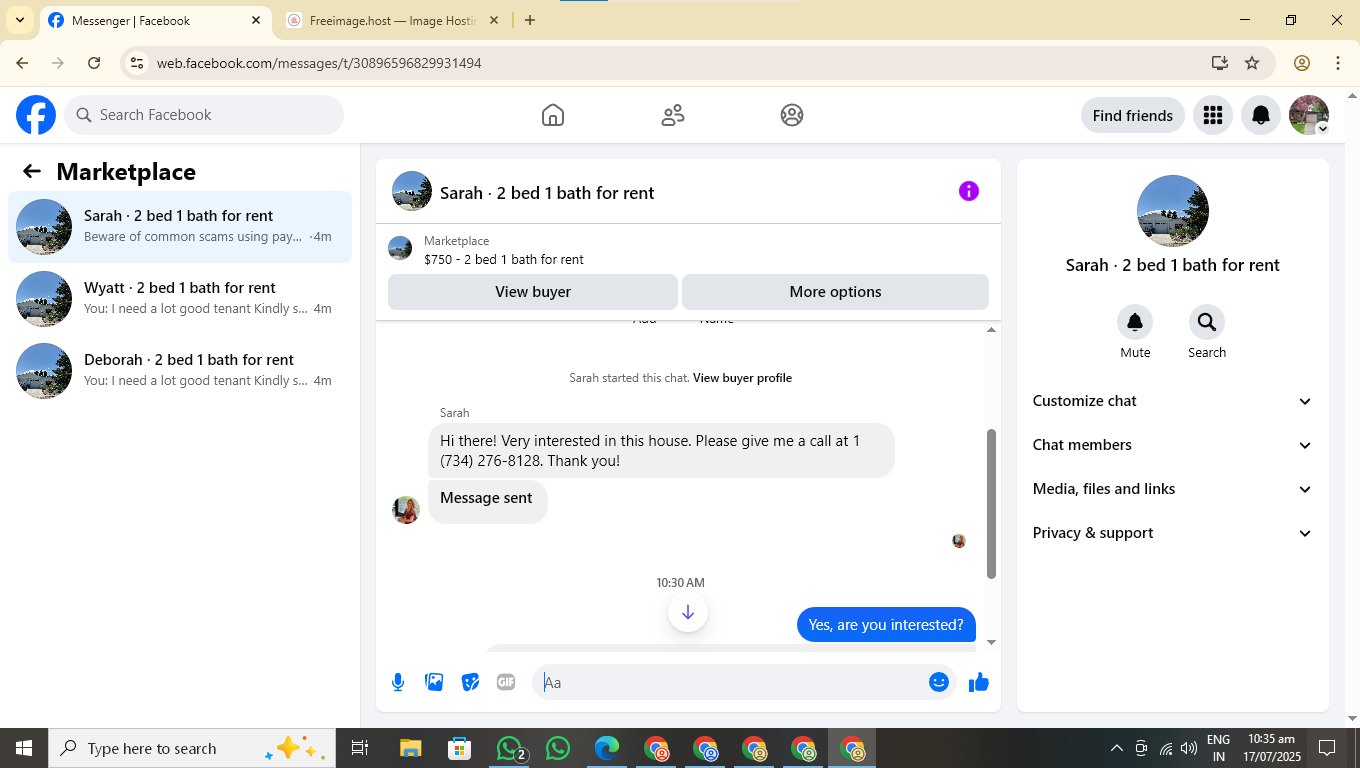Image resolution: width=1360 pixels, height=768 pixels.
Task: Jump to latest message arrow button
Action: (x=688, y=612)
